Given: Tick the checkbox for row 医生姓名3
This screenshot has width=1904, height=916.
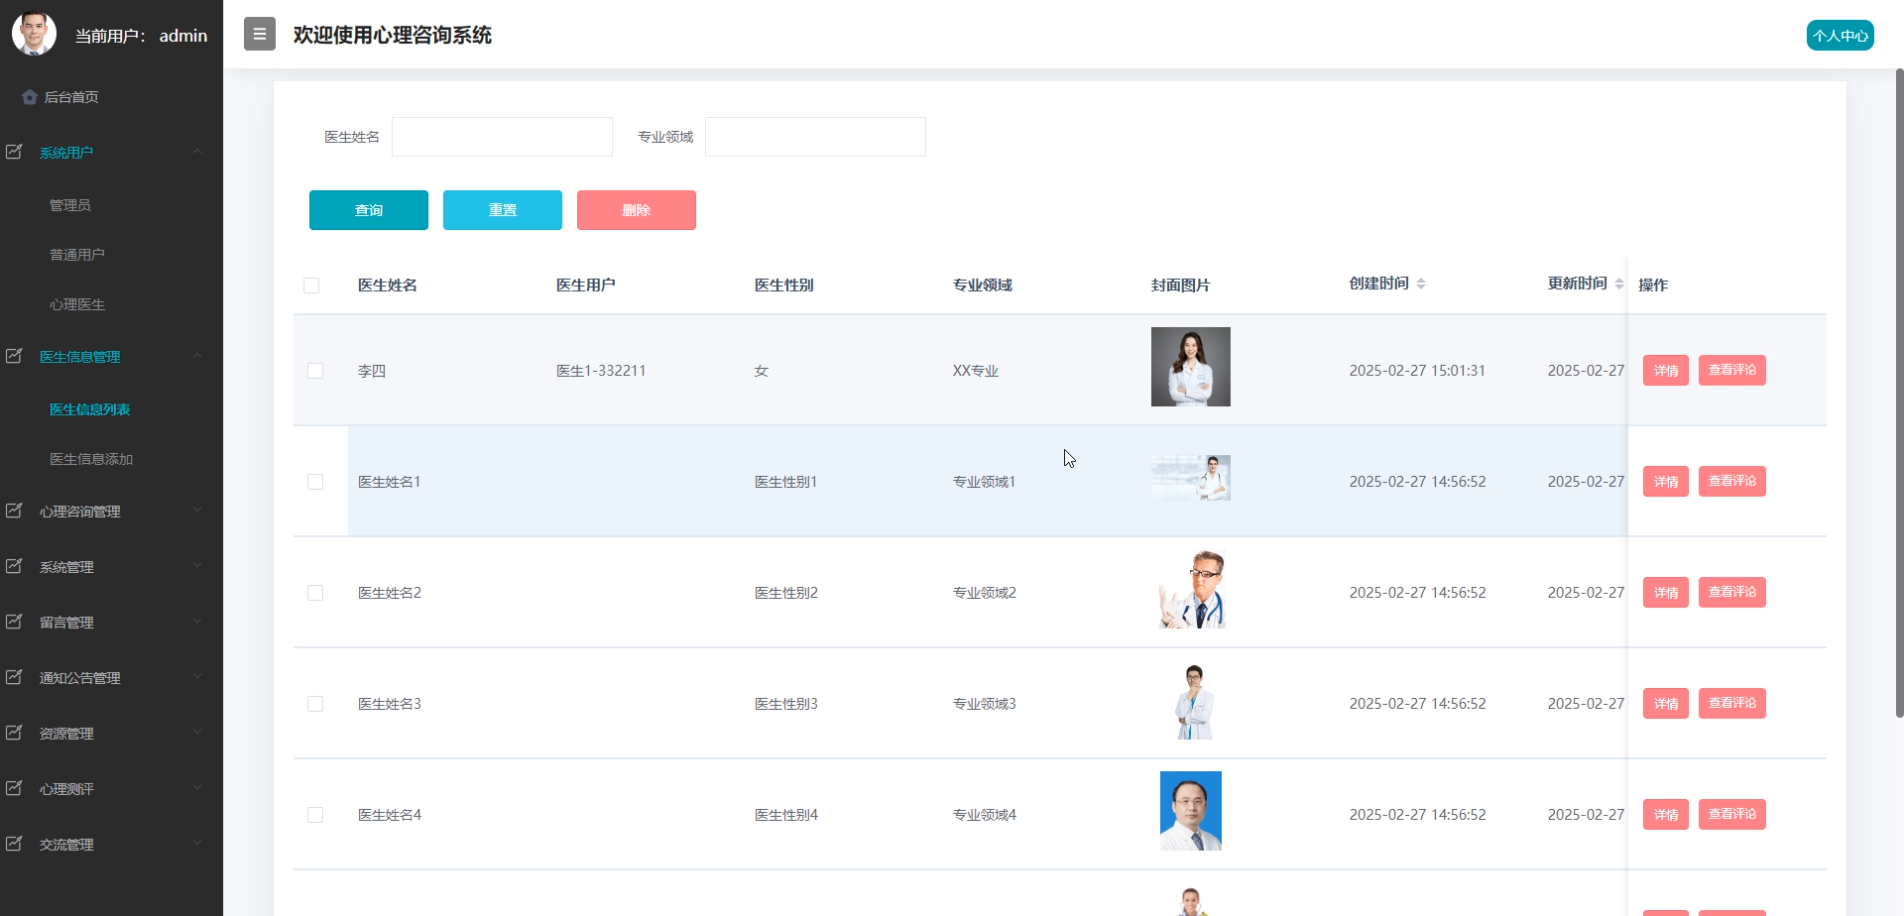Looking at the screenshot, I should (315, 704).
